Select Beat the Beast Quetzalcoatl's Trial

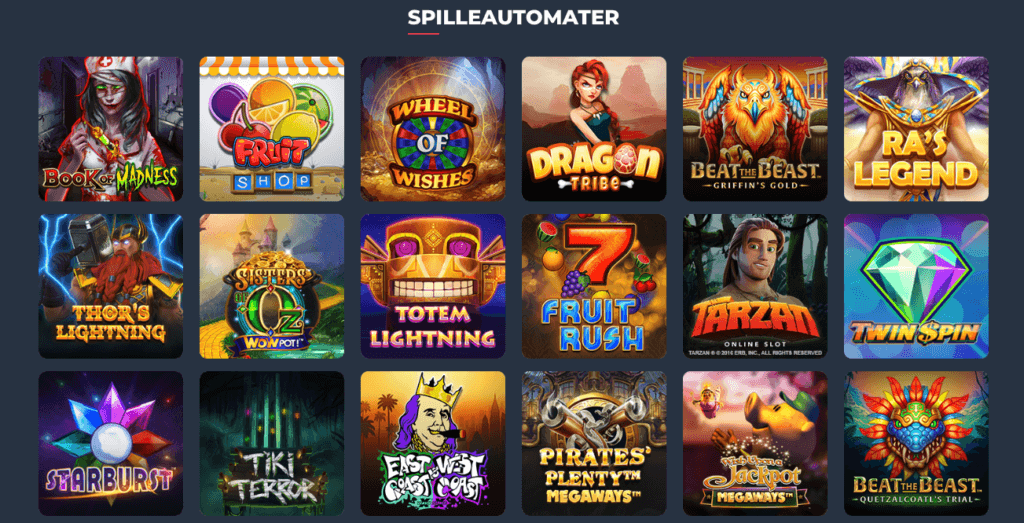pyautogui.click(x=916, y=443)
